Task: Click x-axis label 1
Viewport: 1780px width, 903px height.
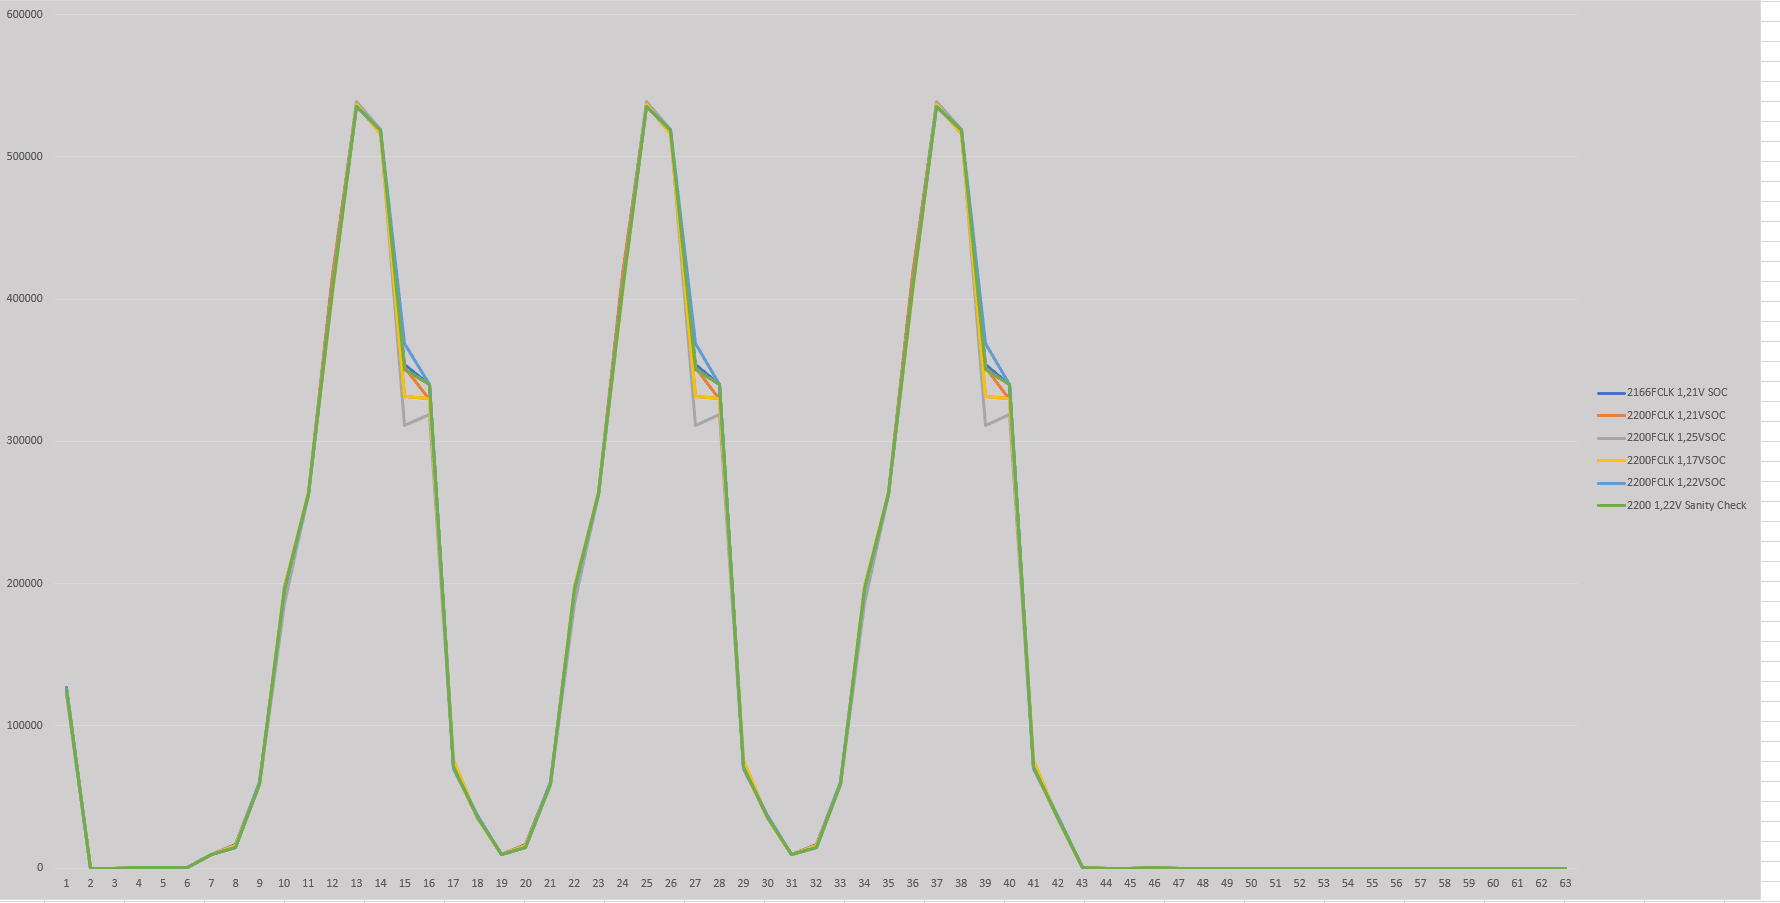Action: tap(66, 883)
